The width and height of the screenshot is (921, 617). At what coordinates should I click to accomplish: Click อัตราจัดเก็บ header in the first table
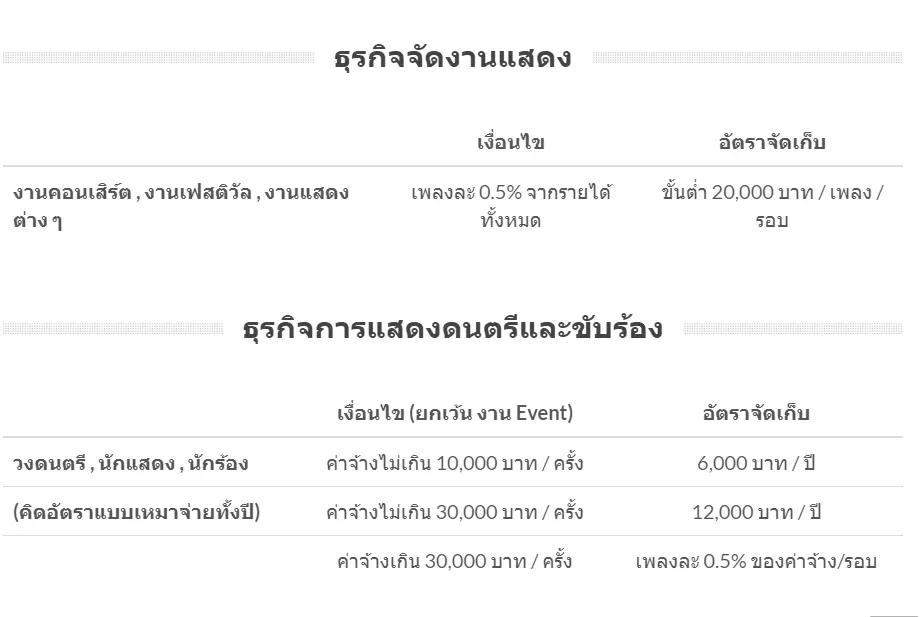772,142
